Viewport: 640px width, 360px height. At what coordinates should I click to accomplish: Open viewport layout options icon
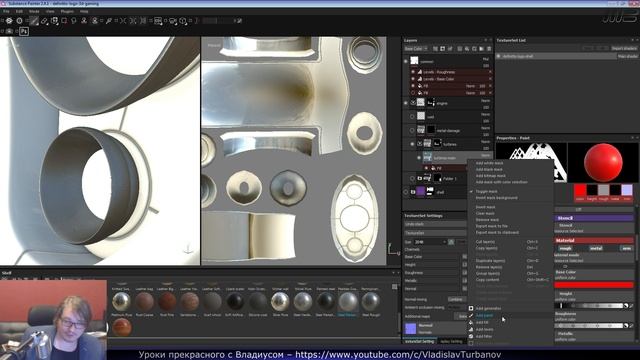coord(158,20)
